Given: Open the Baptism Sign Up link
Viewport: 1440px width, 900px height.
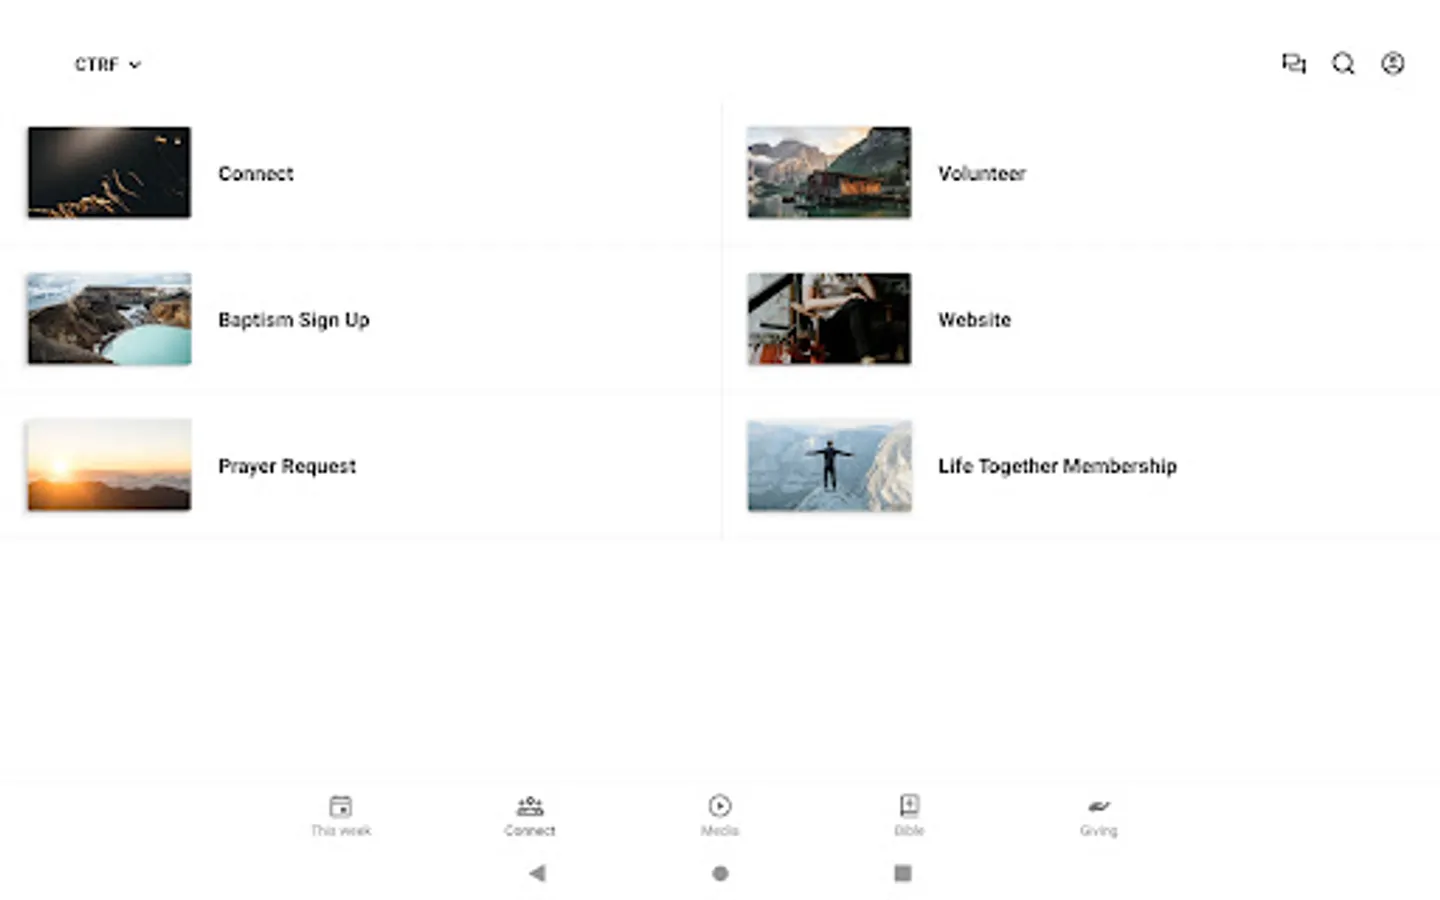Looking at the screenshot, I should 293,319.
